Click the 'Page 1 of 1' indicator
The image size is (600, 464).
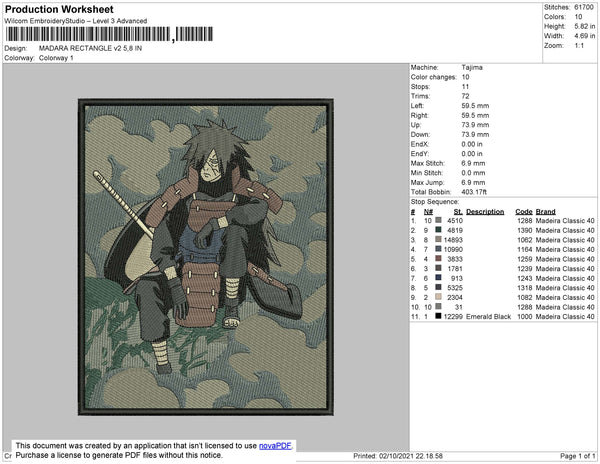[577, 456]
